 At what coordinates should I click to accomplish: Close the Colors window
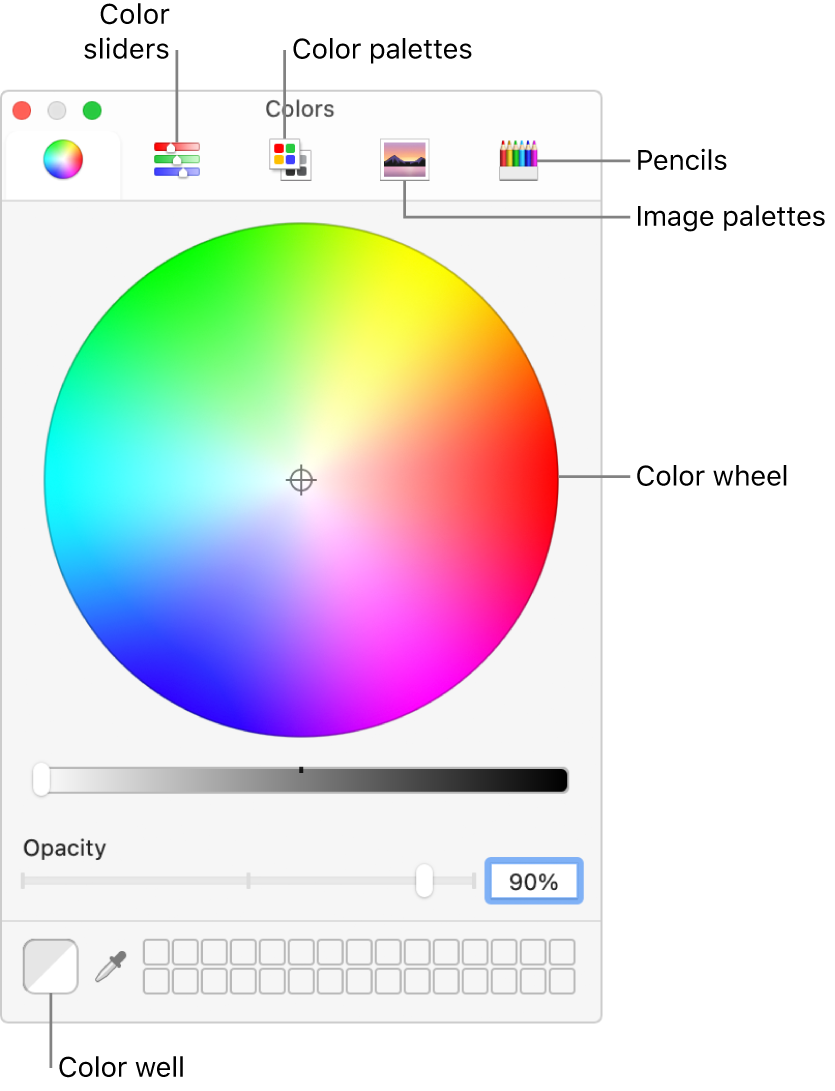[22, 110]
